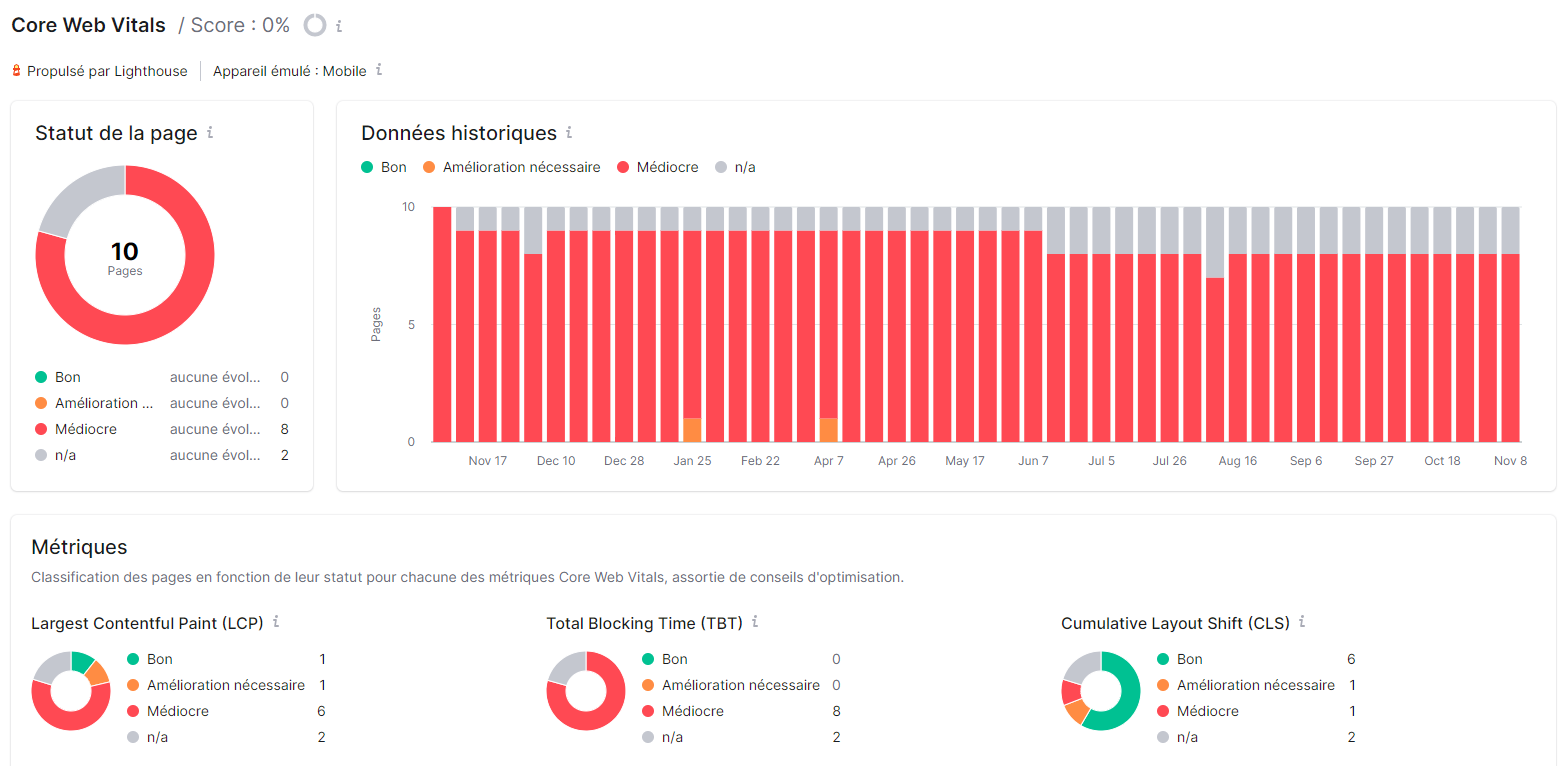
Task: Click CLS Amélioration nécessaire row
Action: (x=1256, y=685)
